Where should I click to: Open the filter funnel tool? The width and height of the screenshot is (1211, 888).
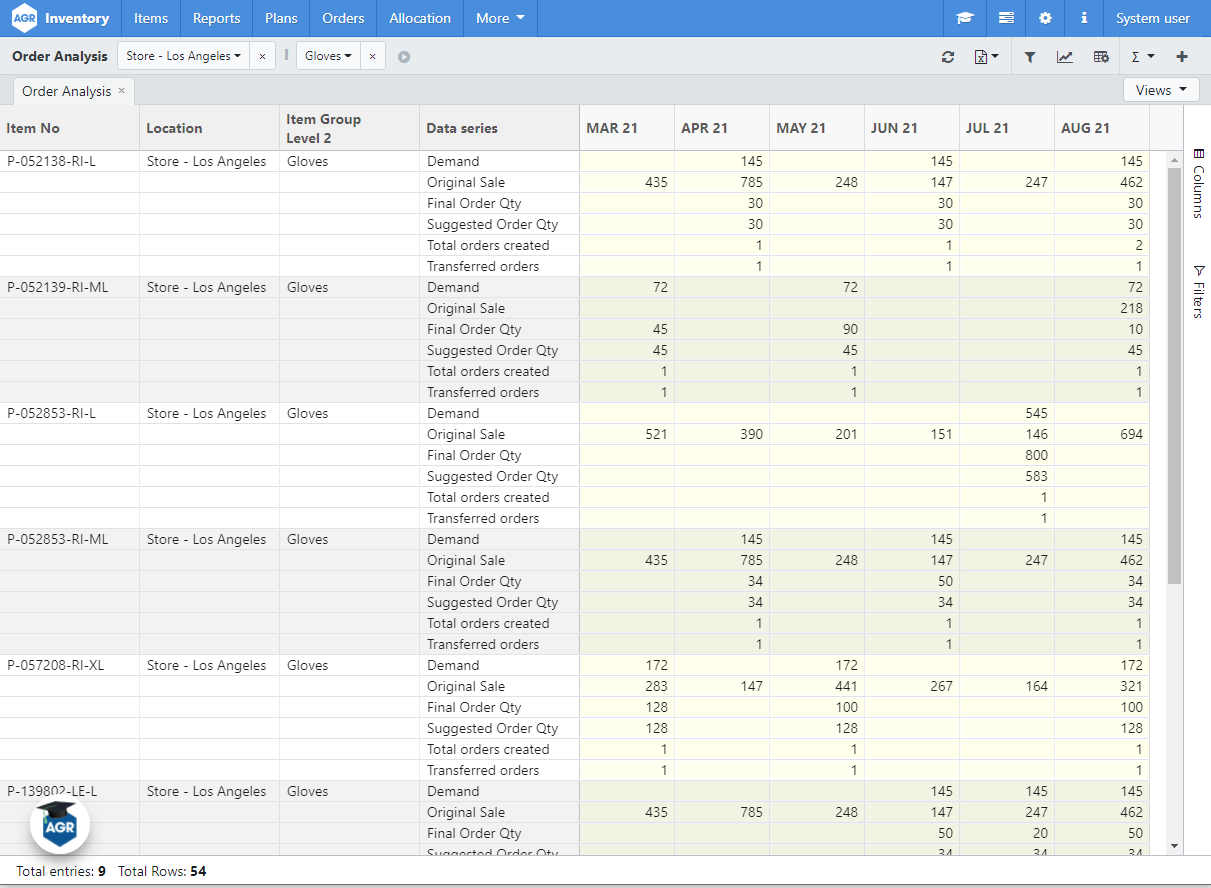point(1029,57)
